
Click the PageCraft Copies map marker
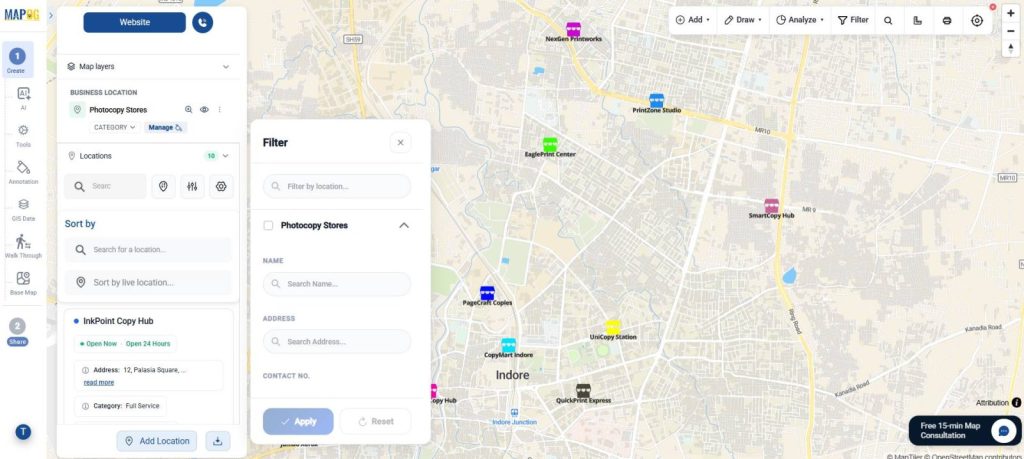(487, 293)
